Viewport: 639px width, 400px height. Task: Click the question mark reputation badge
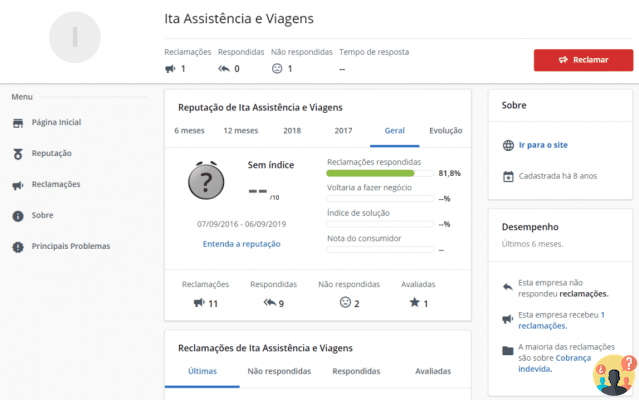click(x=206, y=180)
